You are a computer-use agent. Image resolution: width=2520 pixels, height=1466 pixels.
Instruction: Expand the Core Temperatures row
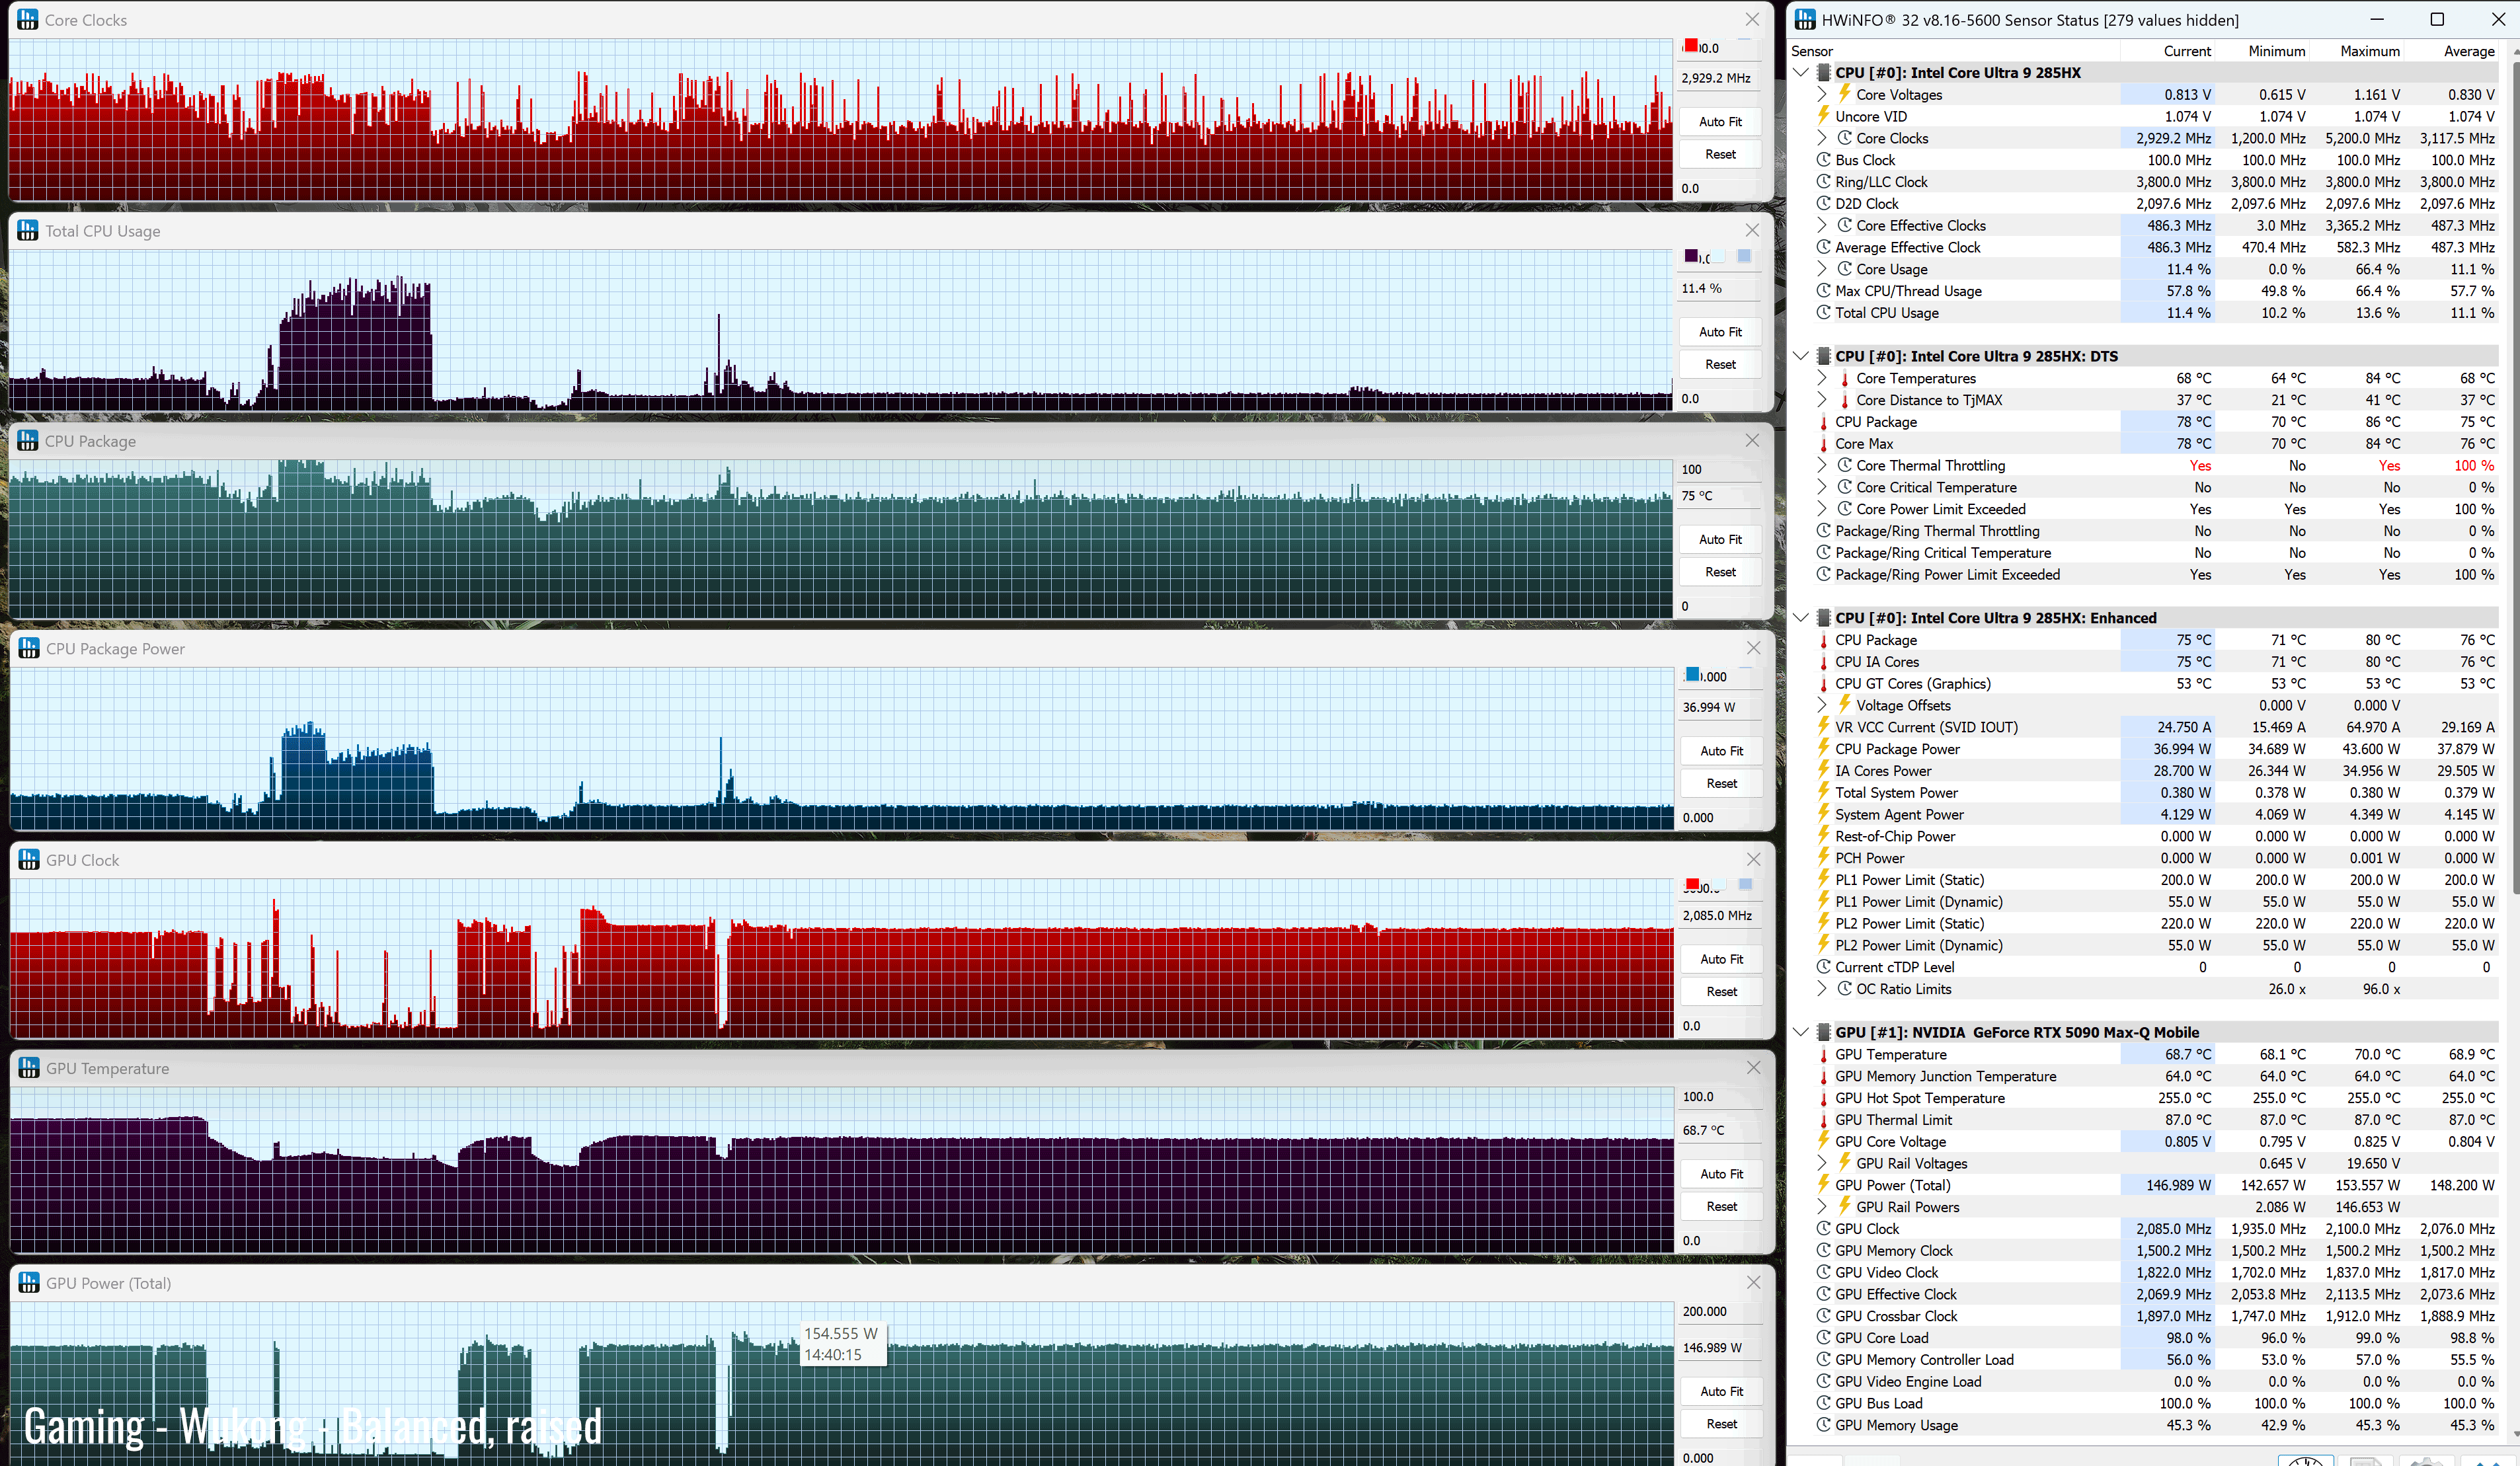click(1822, 378)
